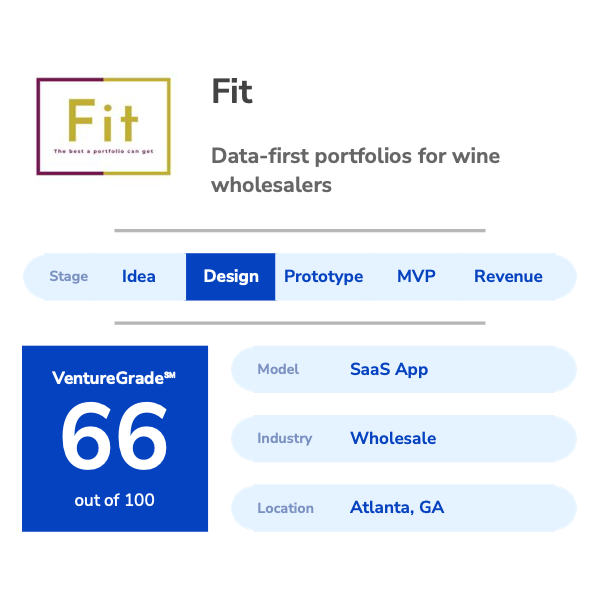Switch to the Prototype stage

click(323, 277)
